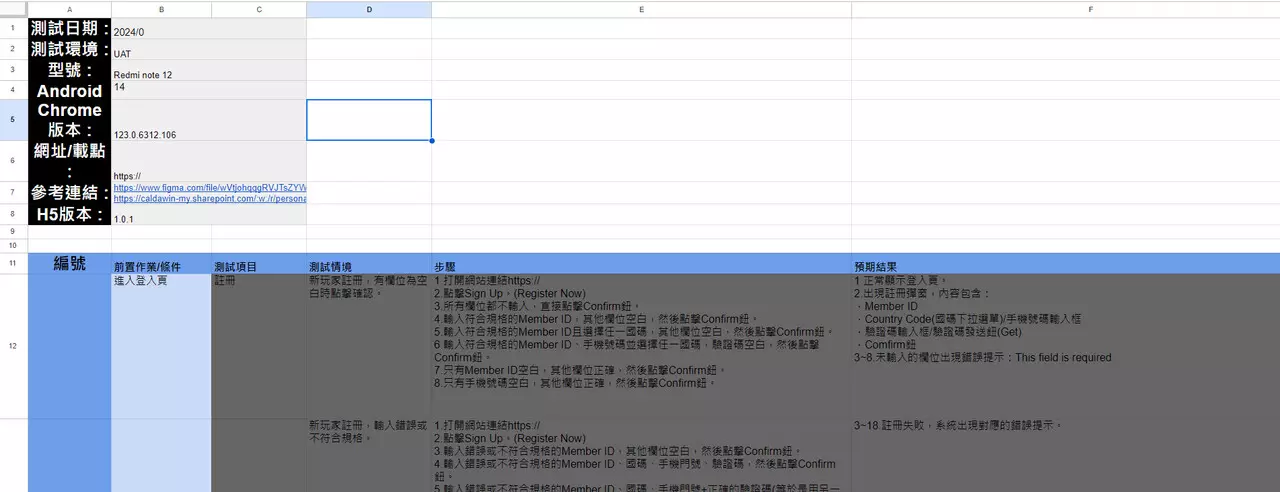
Task: Select column F header
Action: point(1065,9)
